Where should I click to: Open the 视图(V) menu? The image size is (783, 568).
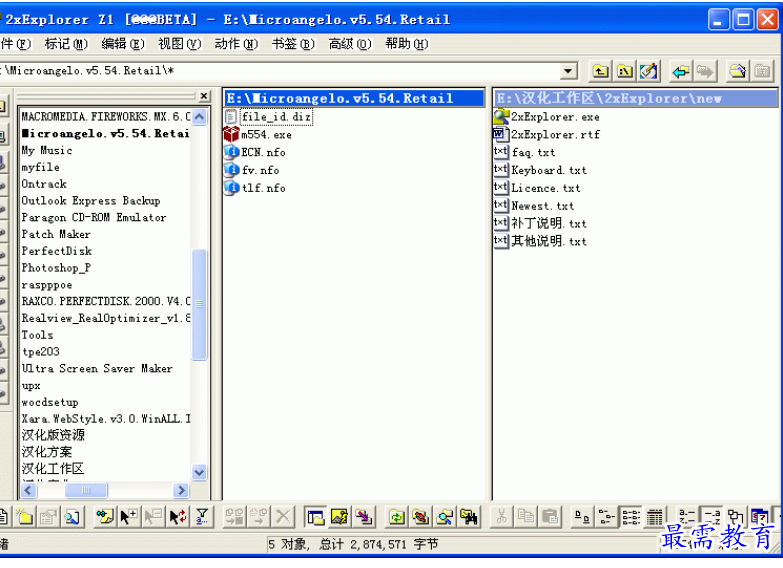pos(180,44)
